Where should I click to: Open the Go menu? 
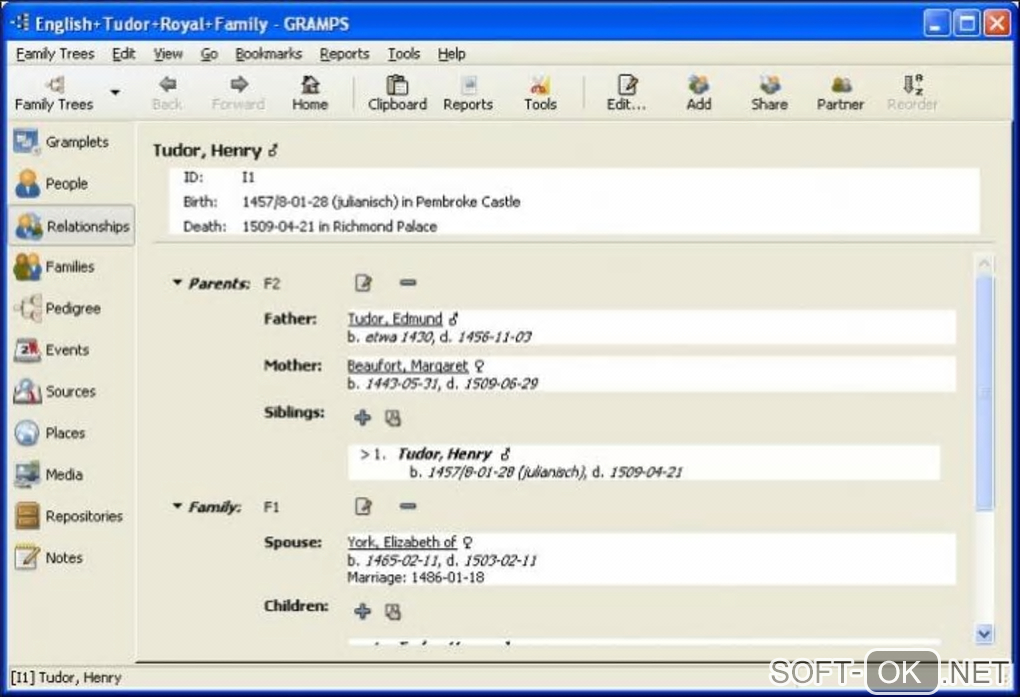click(x=209, y=53)
